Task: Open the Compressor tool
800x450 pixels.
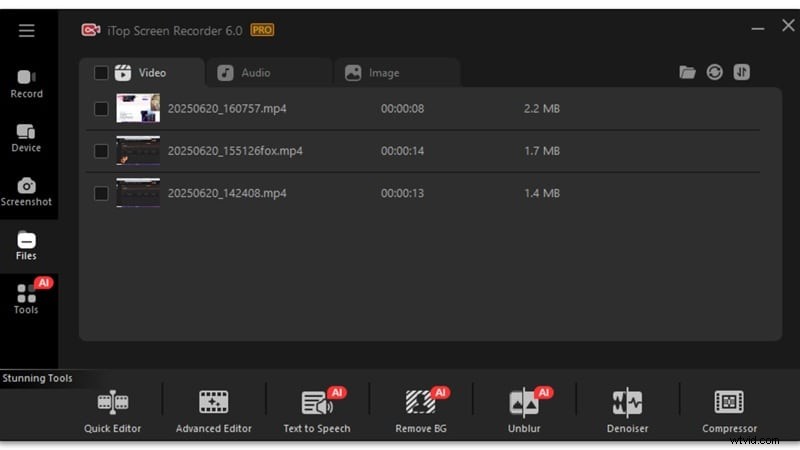Action: 730,411
